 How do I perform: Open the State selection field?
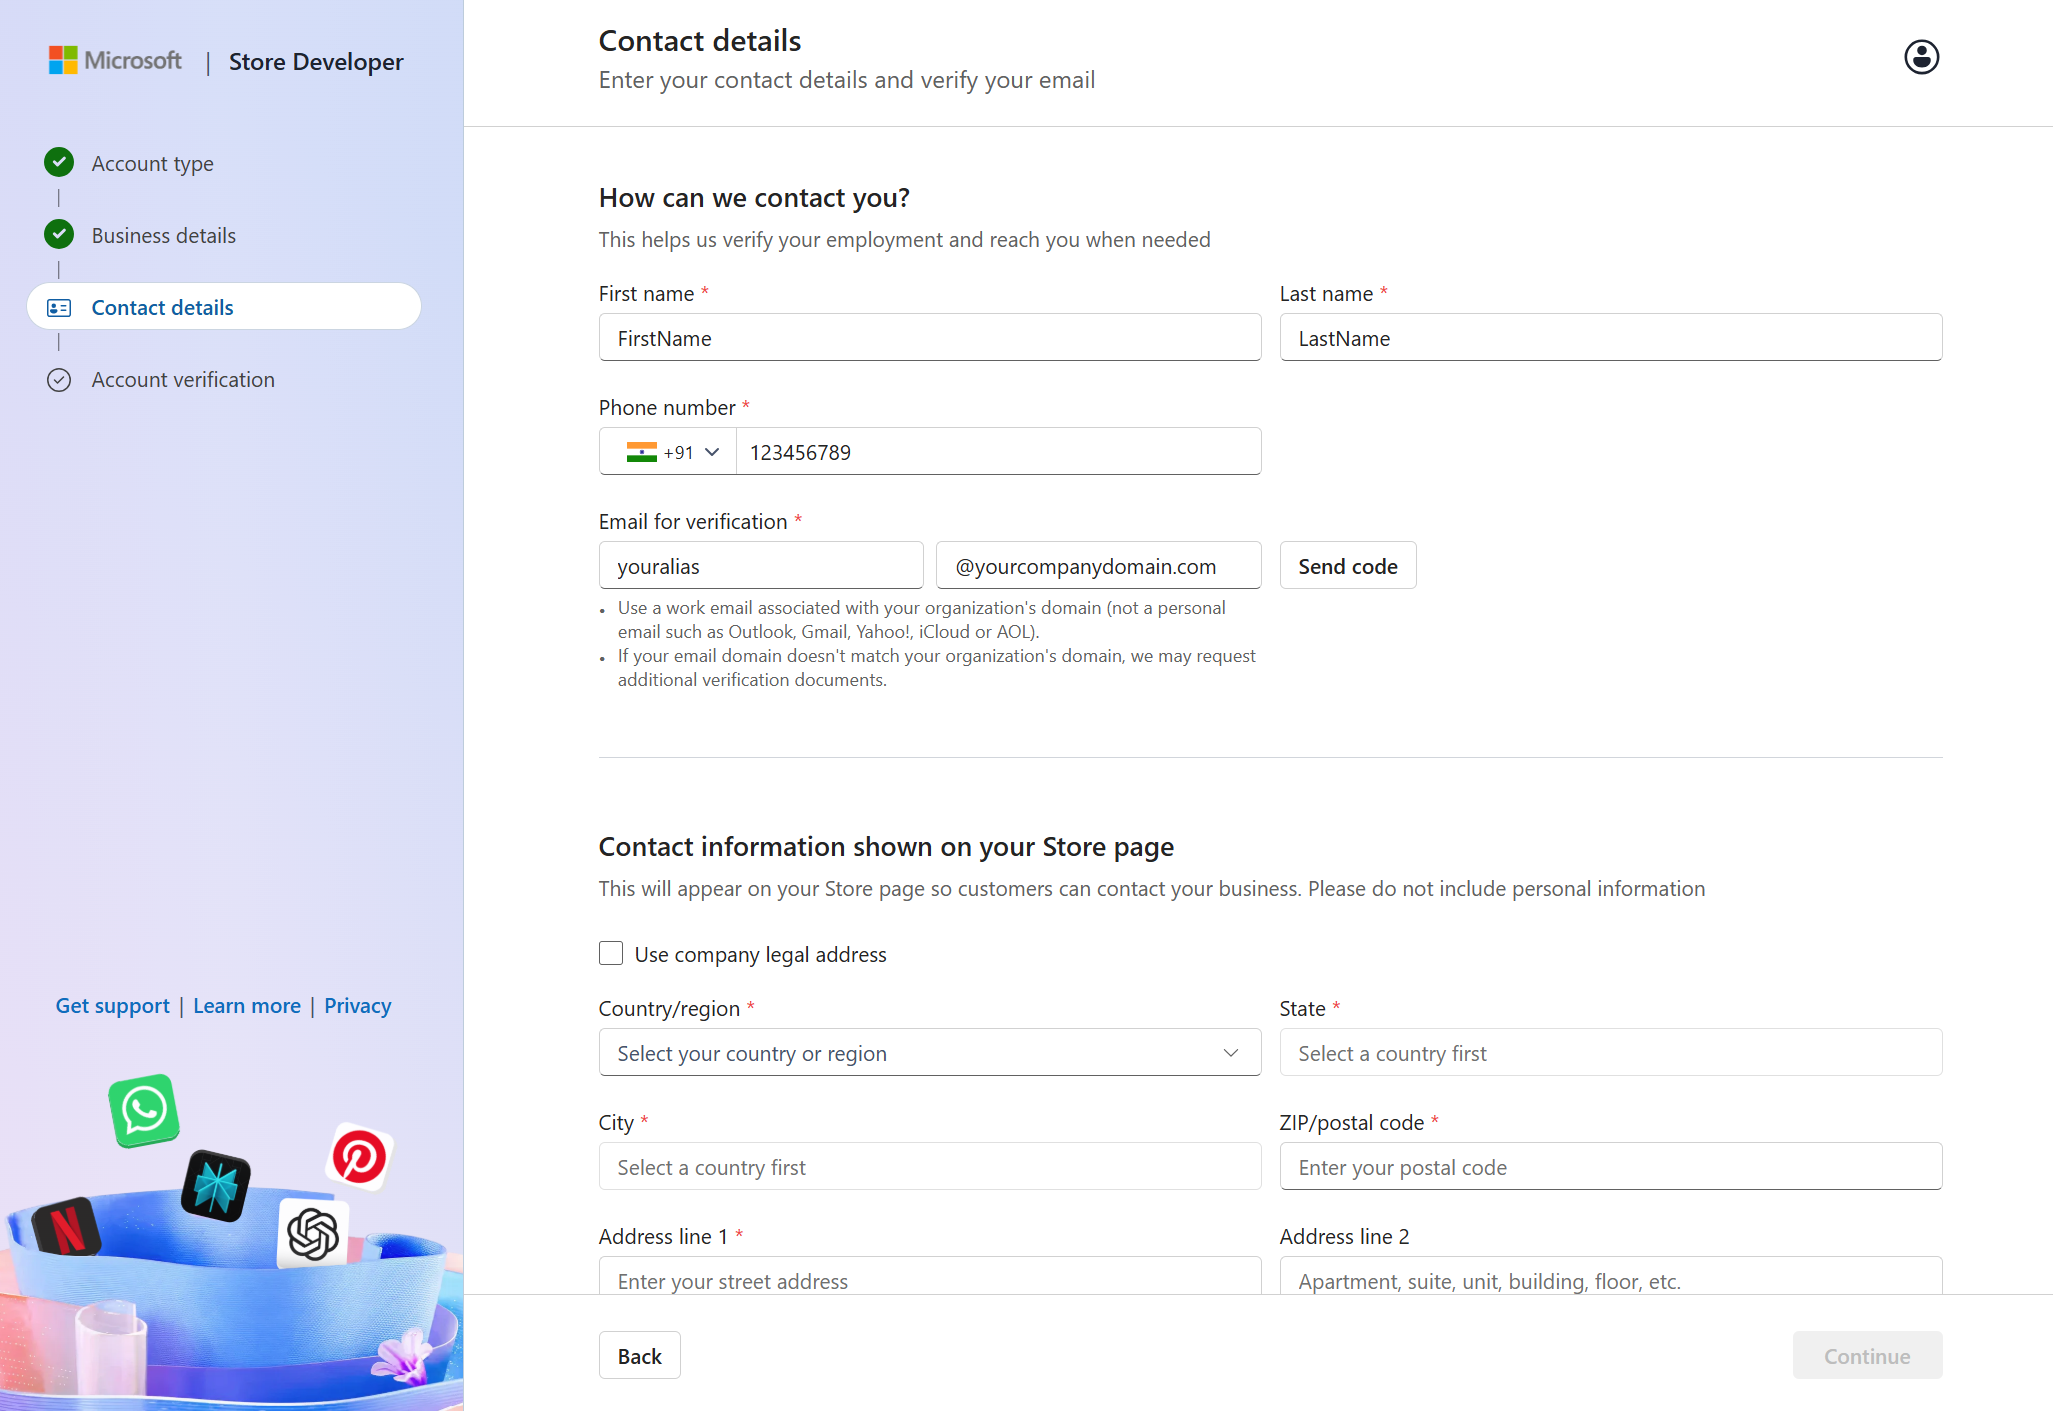click(x=1610, y=1052)
